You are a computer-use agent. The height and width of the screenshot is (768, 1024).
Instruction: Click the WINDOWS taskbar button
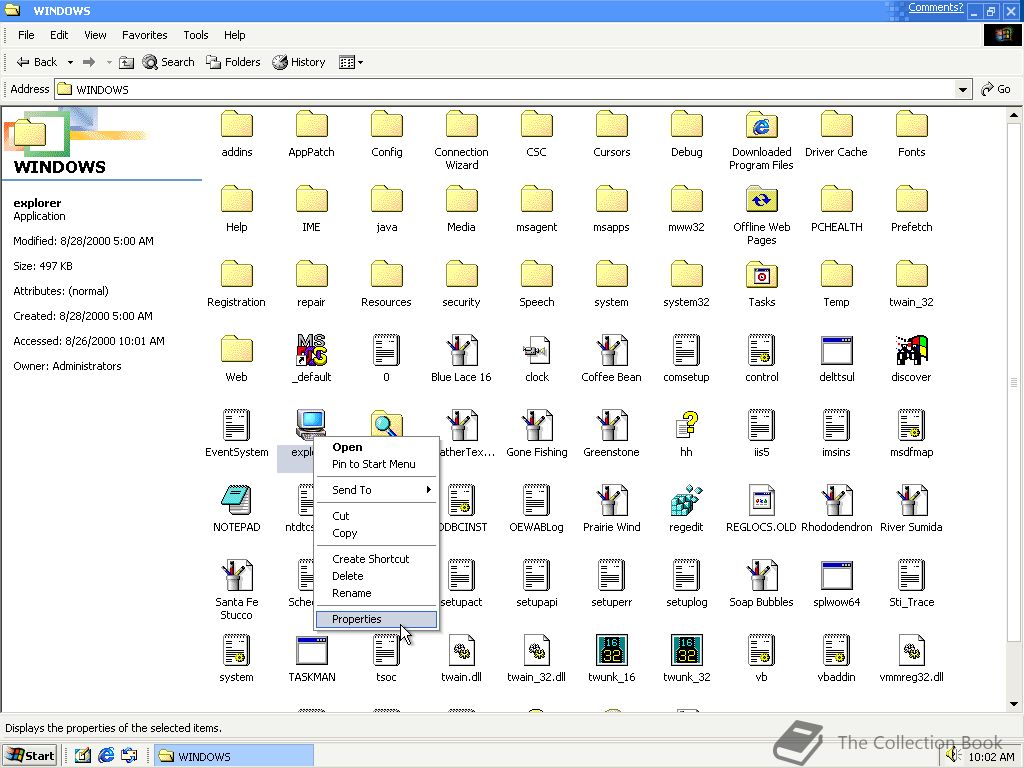click(234, 756)
